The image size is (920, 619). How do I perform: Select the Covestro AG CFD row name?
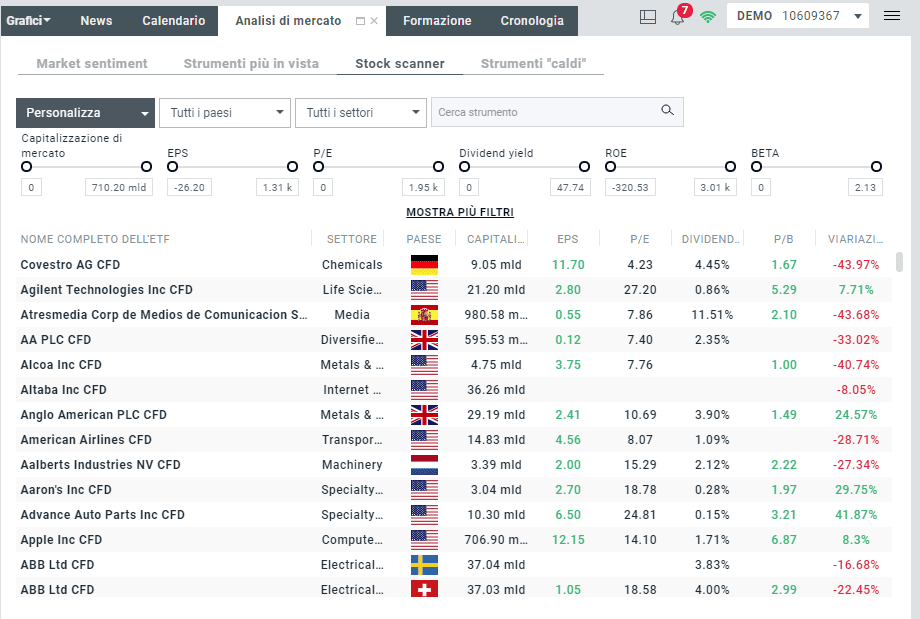(x=70, y=265)
